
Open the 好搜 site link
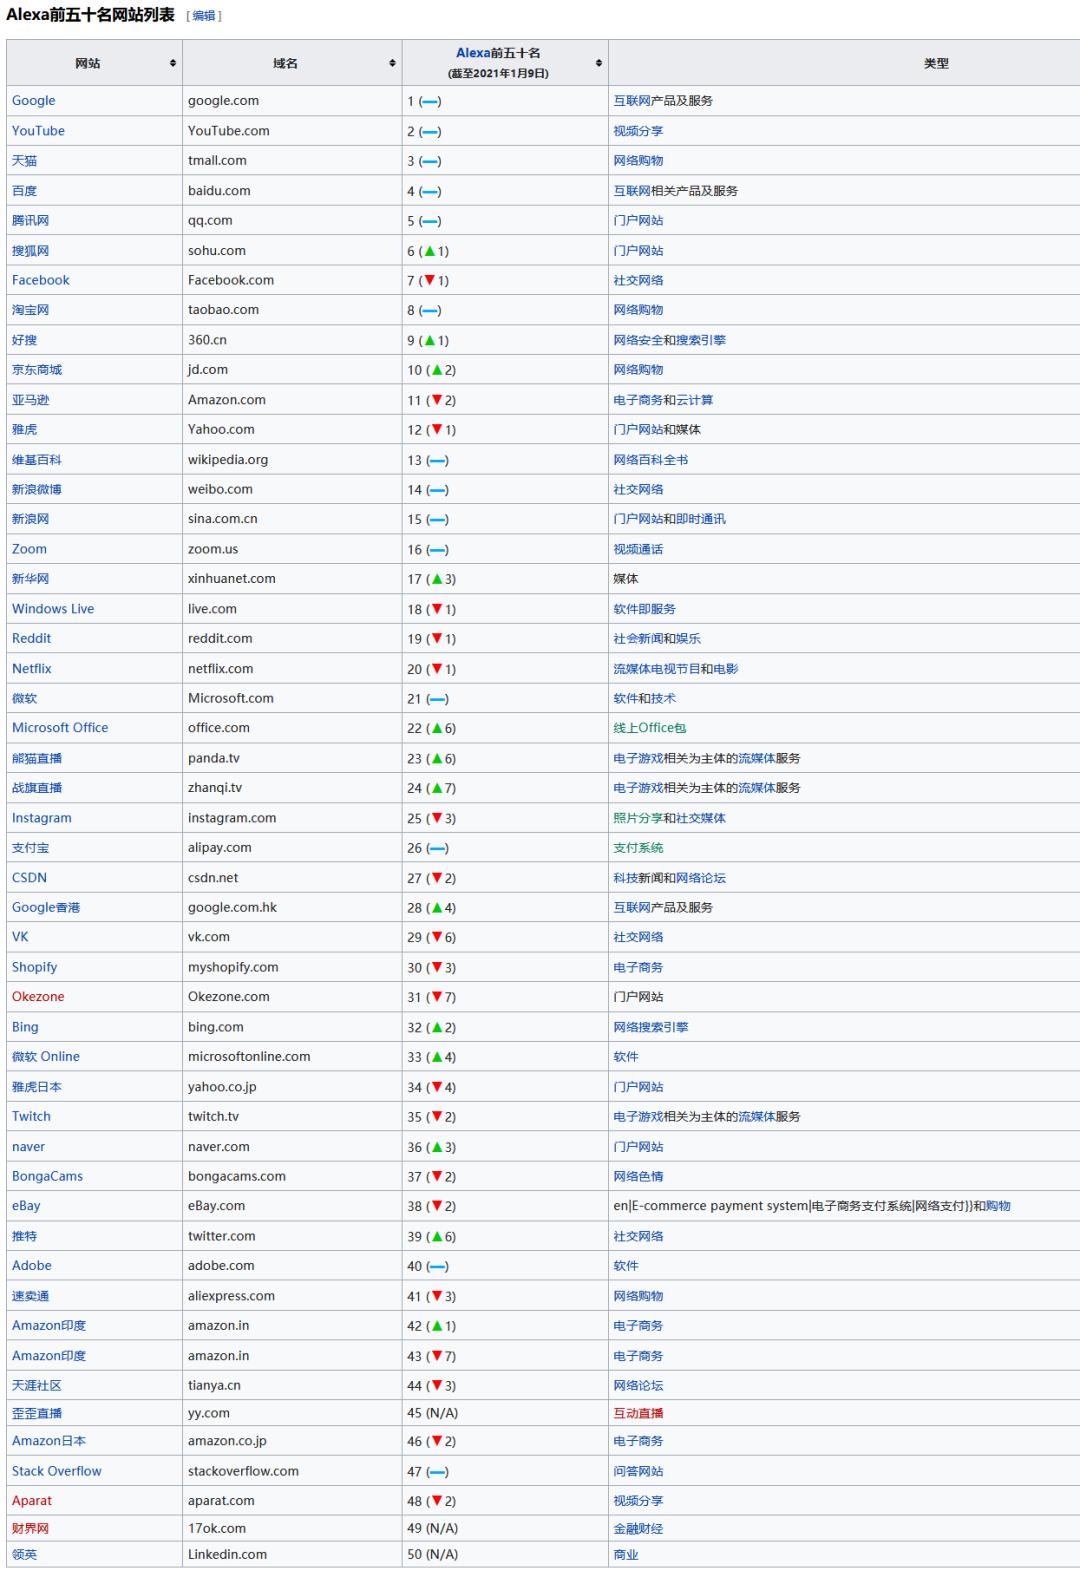pos(24,340)
